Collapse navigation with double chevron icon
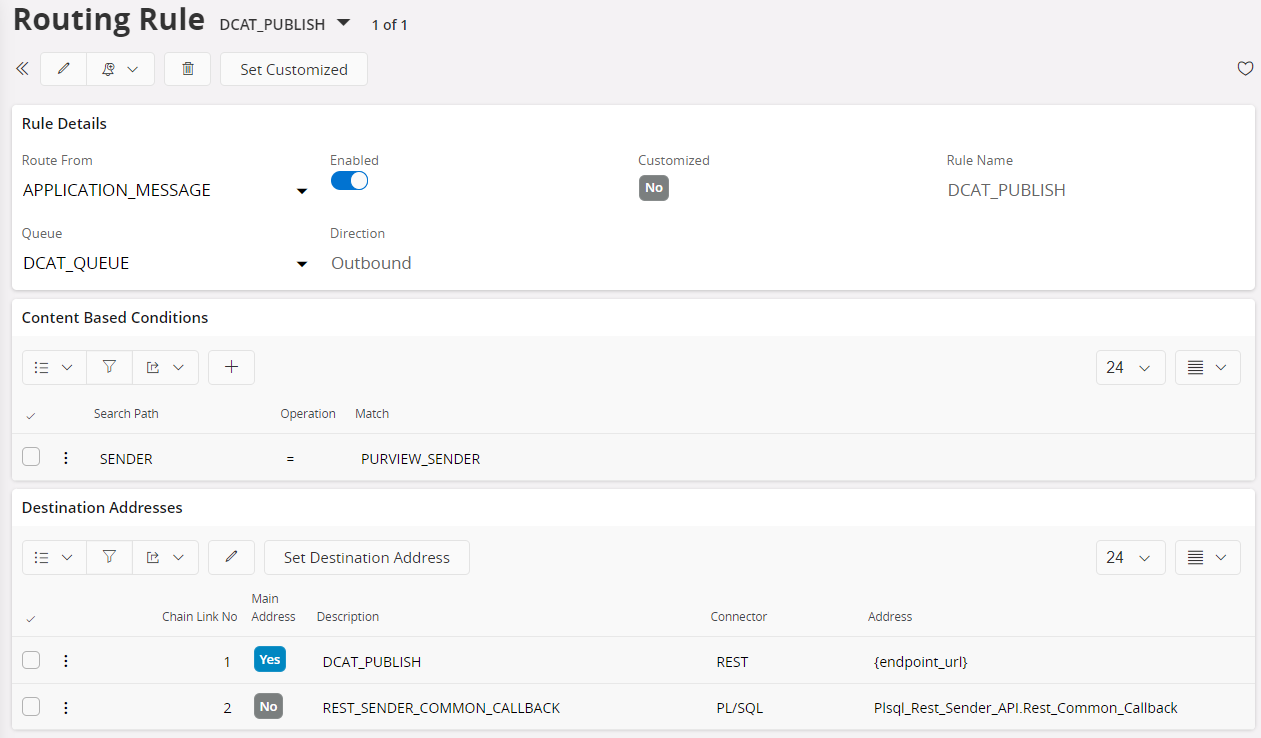Viewport: 1261px width, 738px height. point(22,69)
